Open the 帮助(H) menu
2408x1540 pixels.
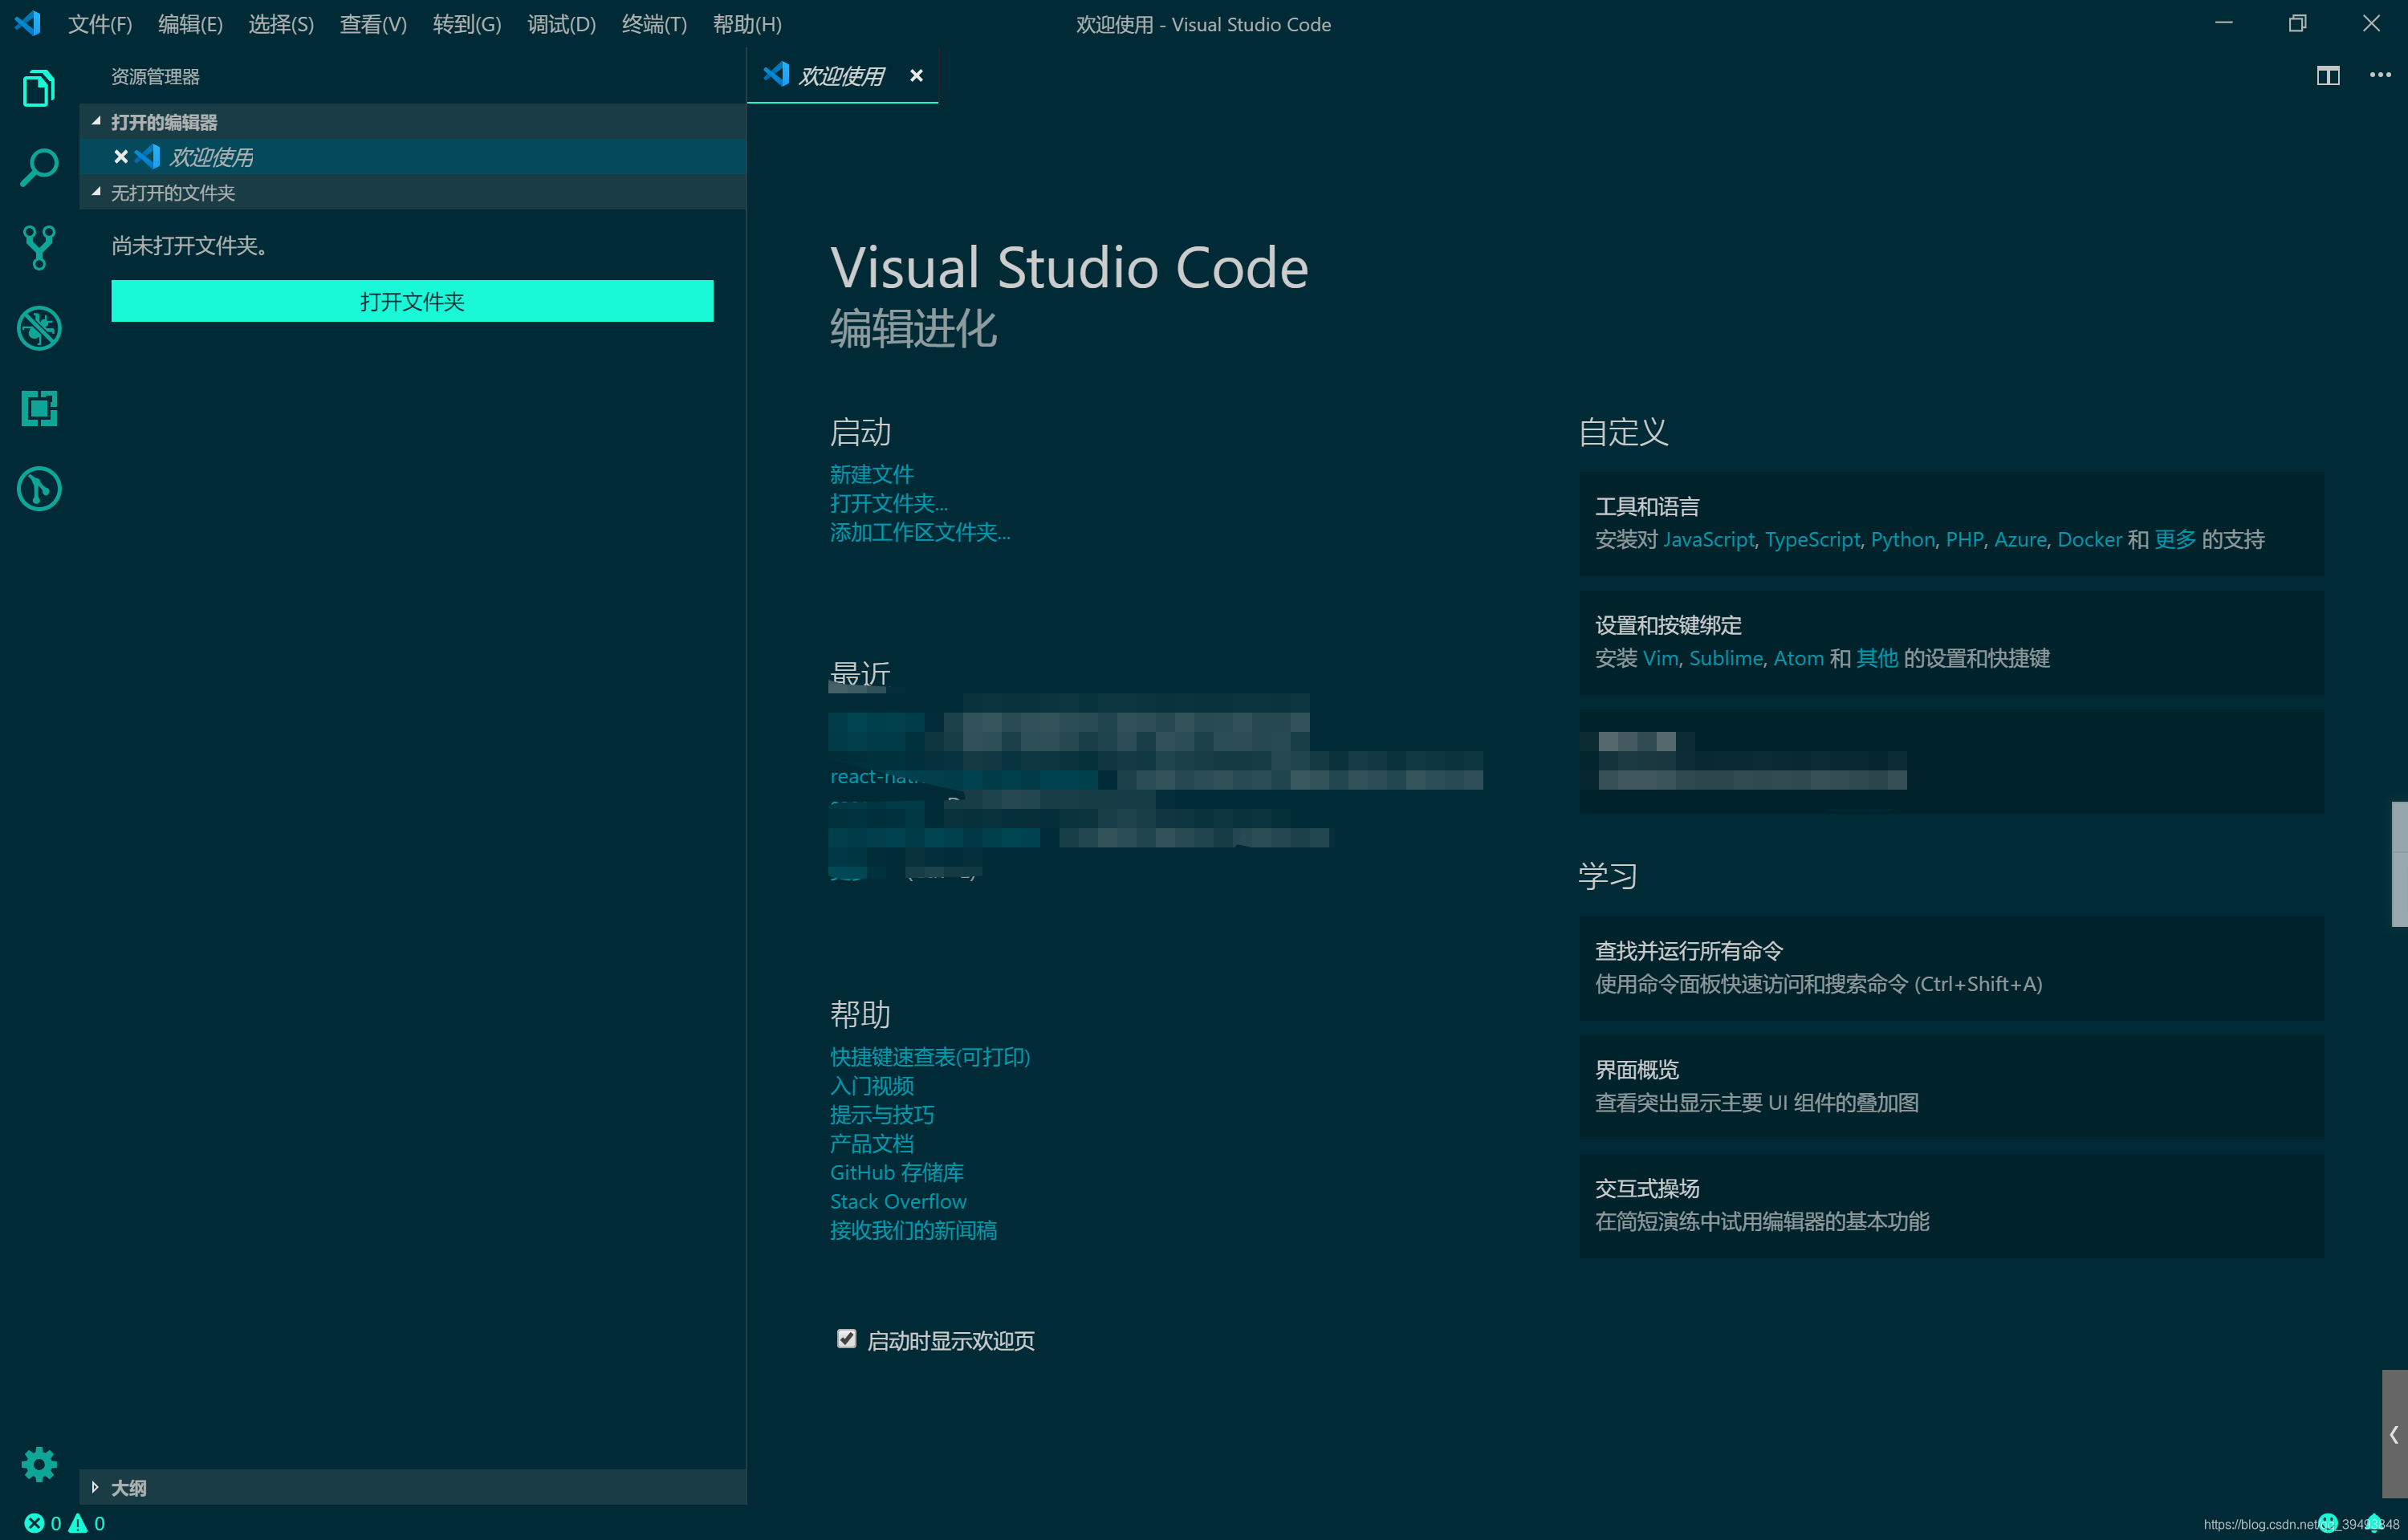[747, 24]
